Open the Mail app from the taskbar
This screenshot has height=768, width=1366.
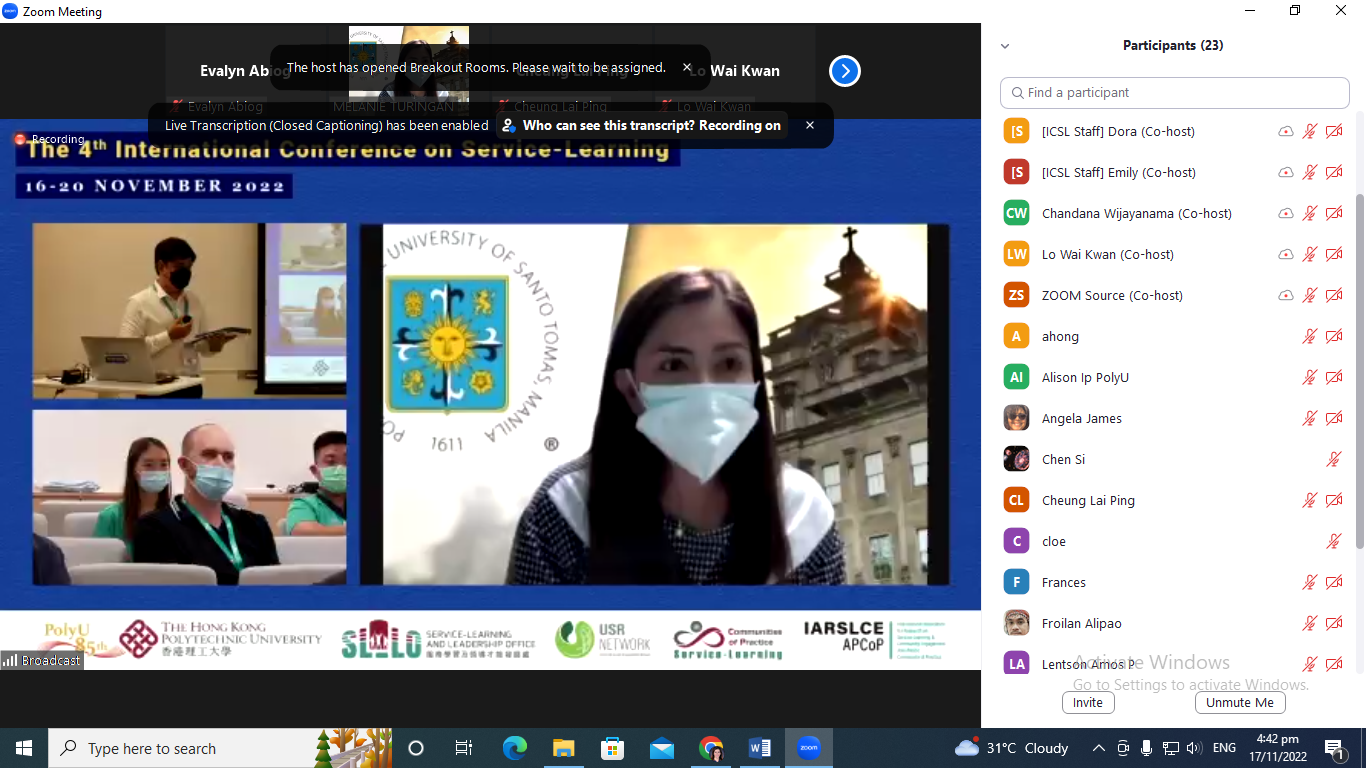coord(661,748)
